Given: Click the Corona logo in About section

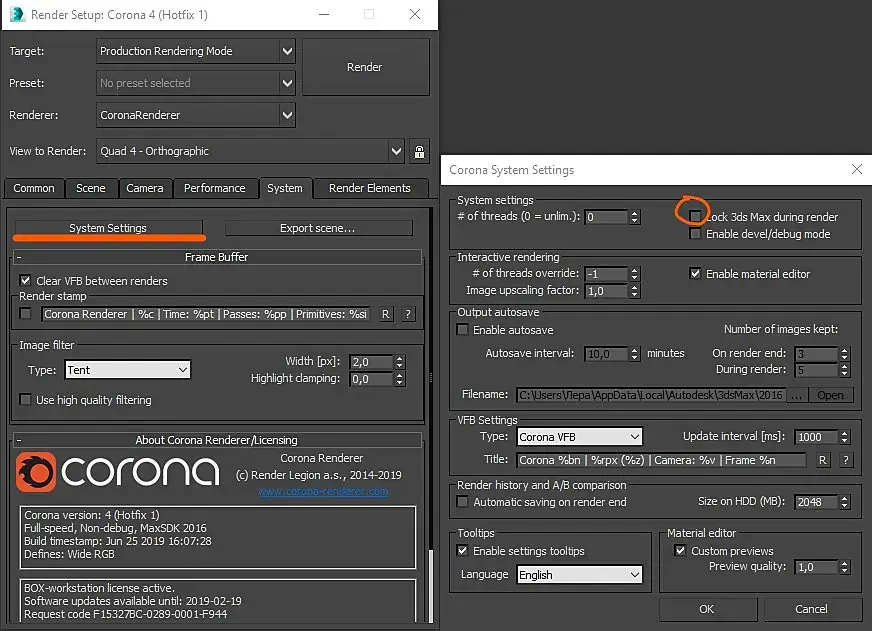Looking at the screenshot, I should point(117,472).
